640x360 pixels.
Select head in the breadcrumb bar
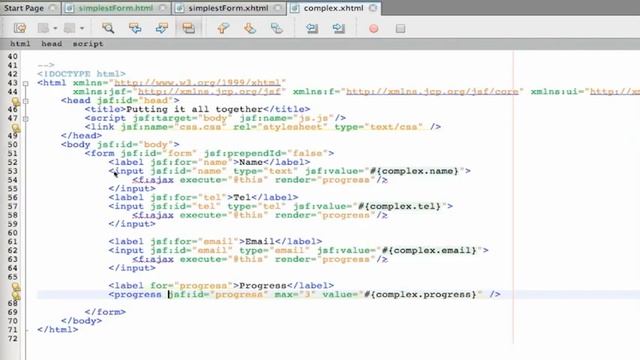click(51, 44)
